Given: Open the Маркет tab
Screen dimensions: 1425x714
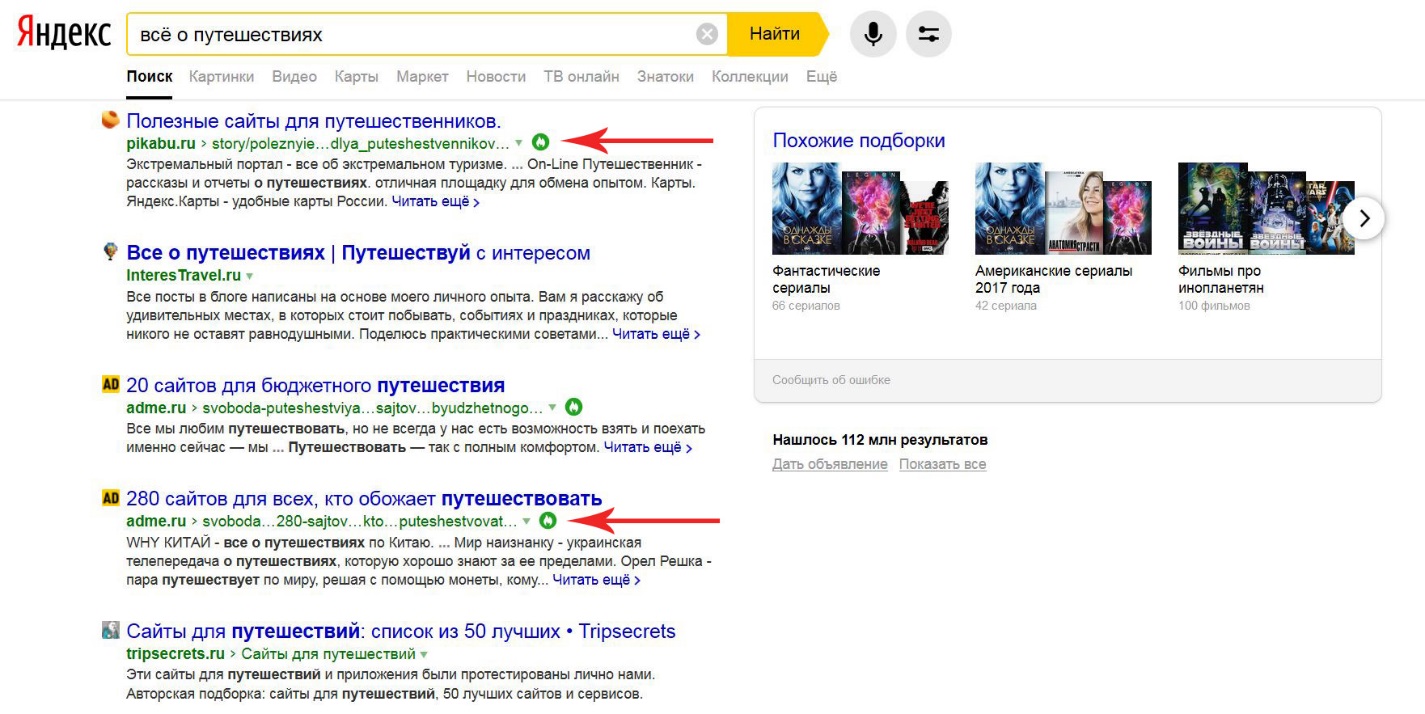Looking at the screenshot, I should click(422, 77).
